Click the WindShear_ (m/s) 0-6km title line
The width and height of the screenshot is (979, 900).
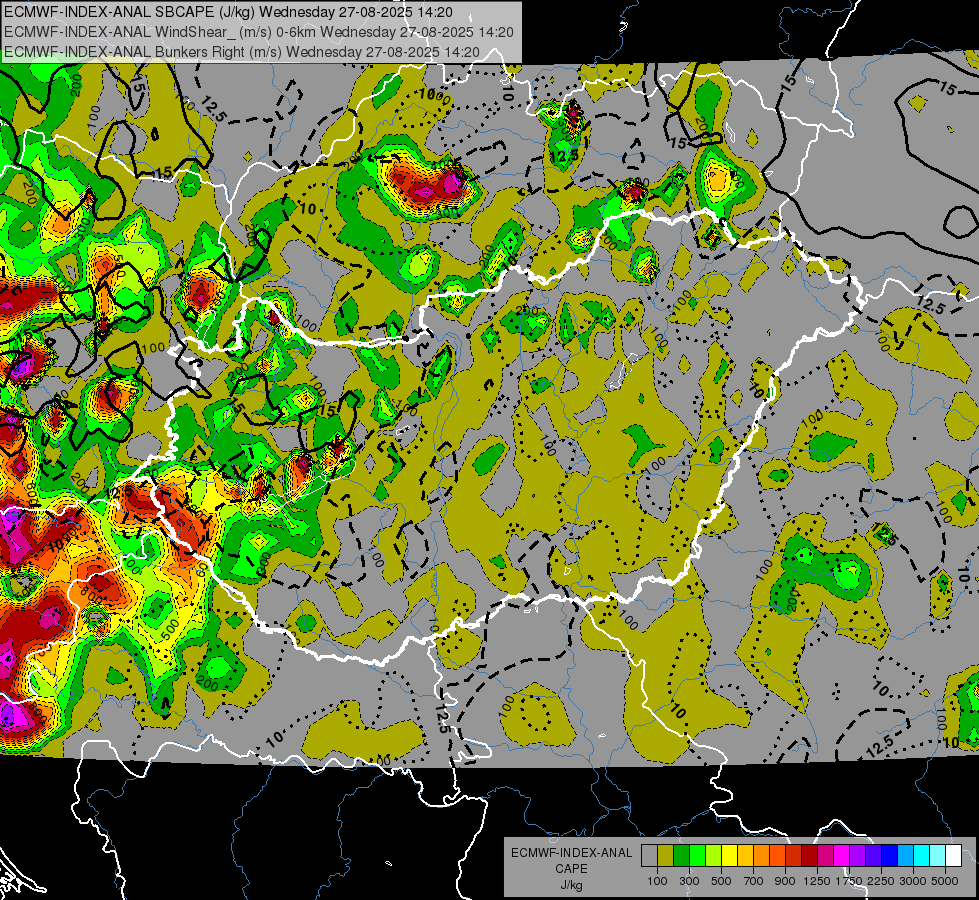[258, 32]
